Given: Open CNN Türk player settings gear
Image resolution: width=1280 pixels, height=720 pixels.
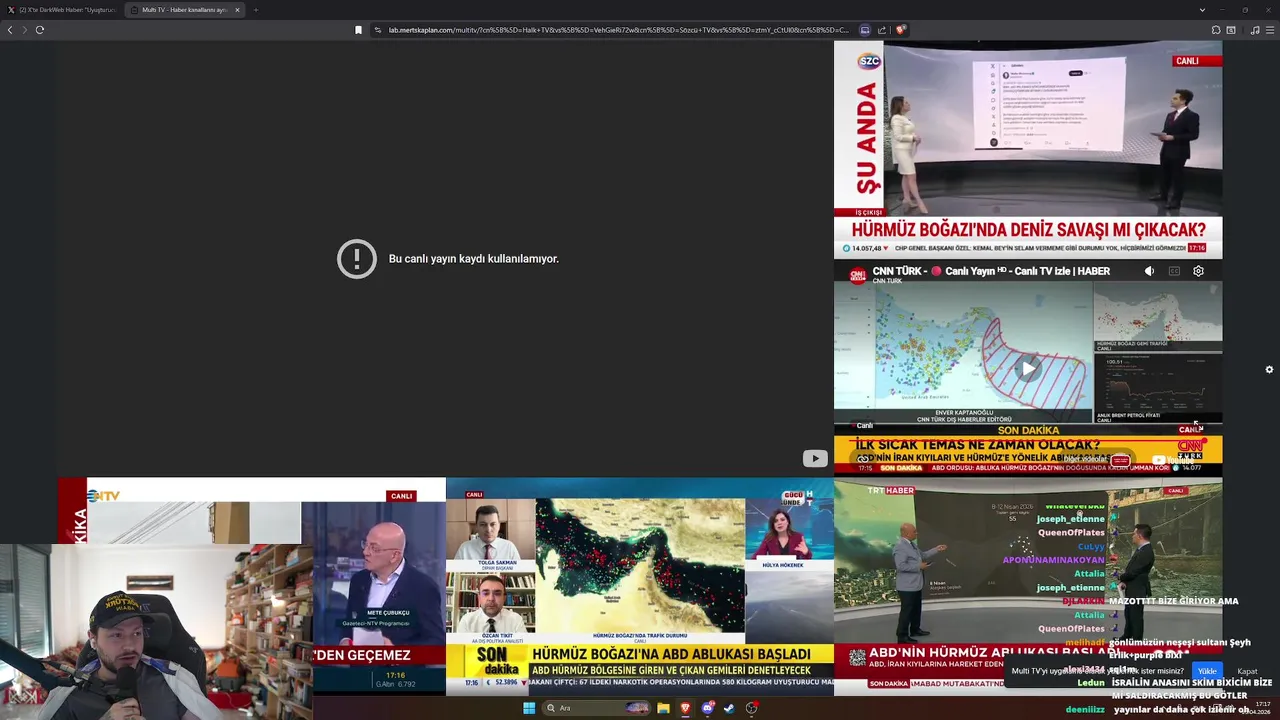Looking at the screenshot, I should point(1198,271).
